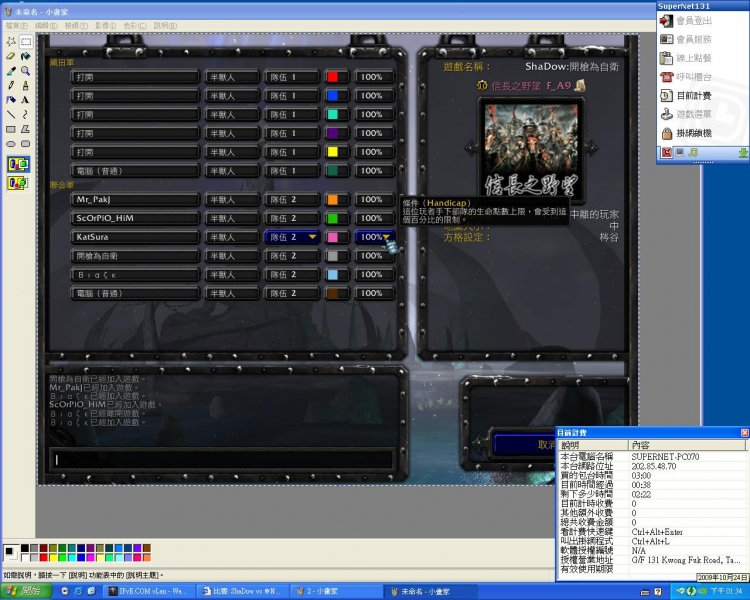Image resolution: width=750 pixels, height=600 pixels.
Task: Choose the opaque background selection option
Action: pos(18,163)
